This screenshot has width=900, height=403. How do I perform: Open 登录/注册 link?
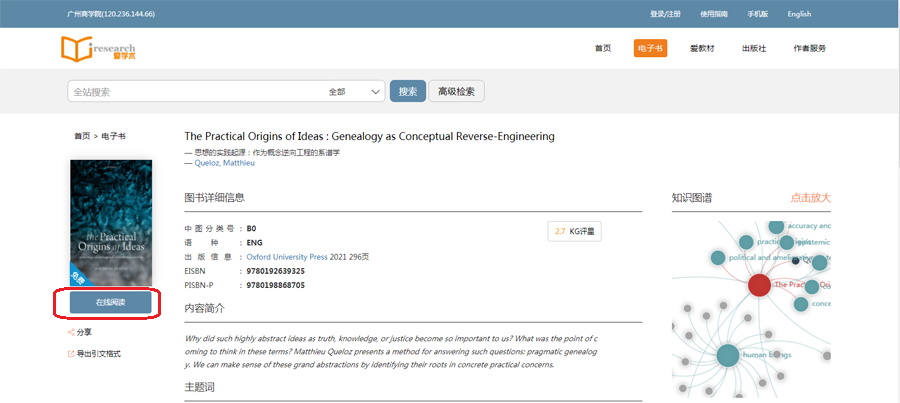tap(665, 14)
